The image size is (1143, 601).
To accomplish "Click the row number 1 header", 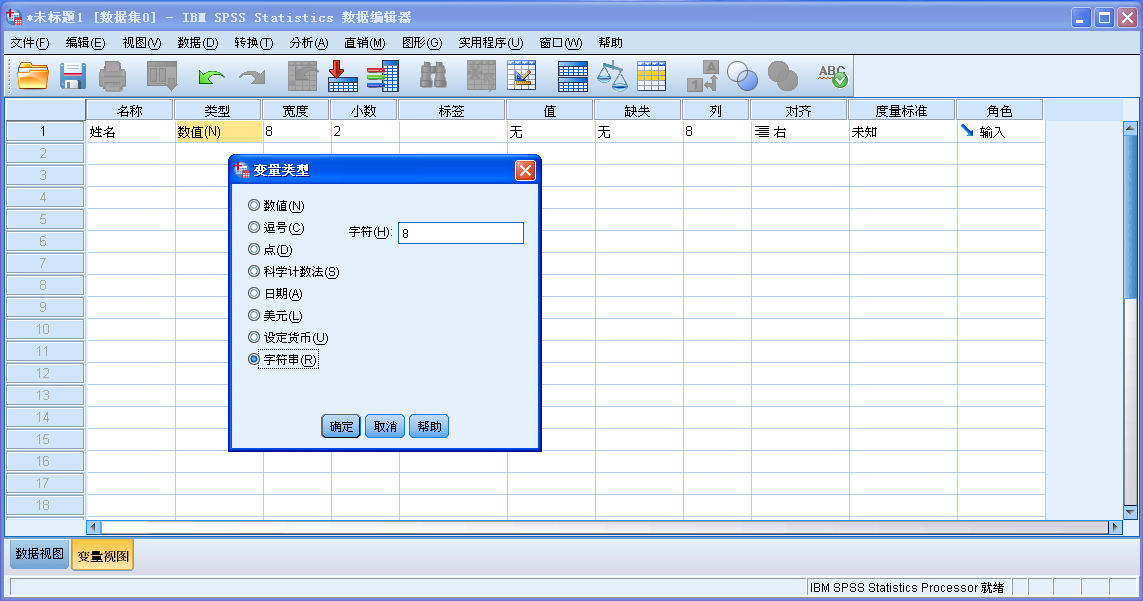I will (44, 131).
